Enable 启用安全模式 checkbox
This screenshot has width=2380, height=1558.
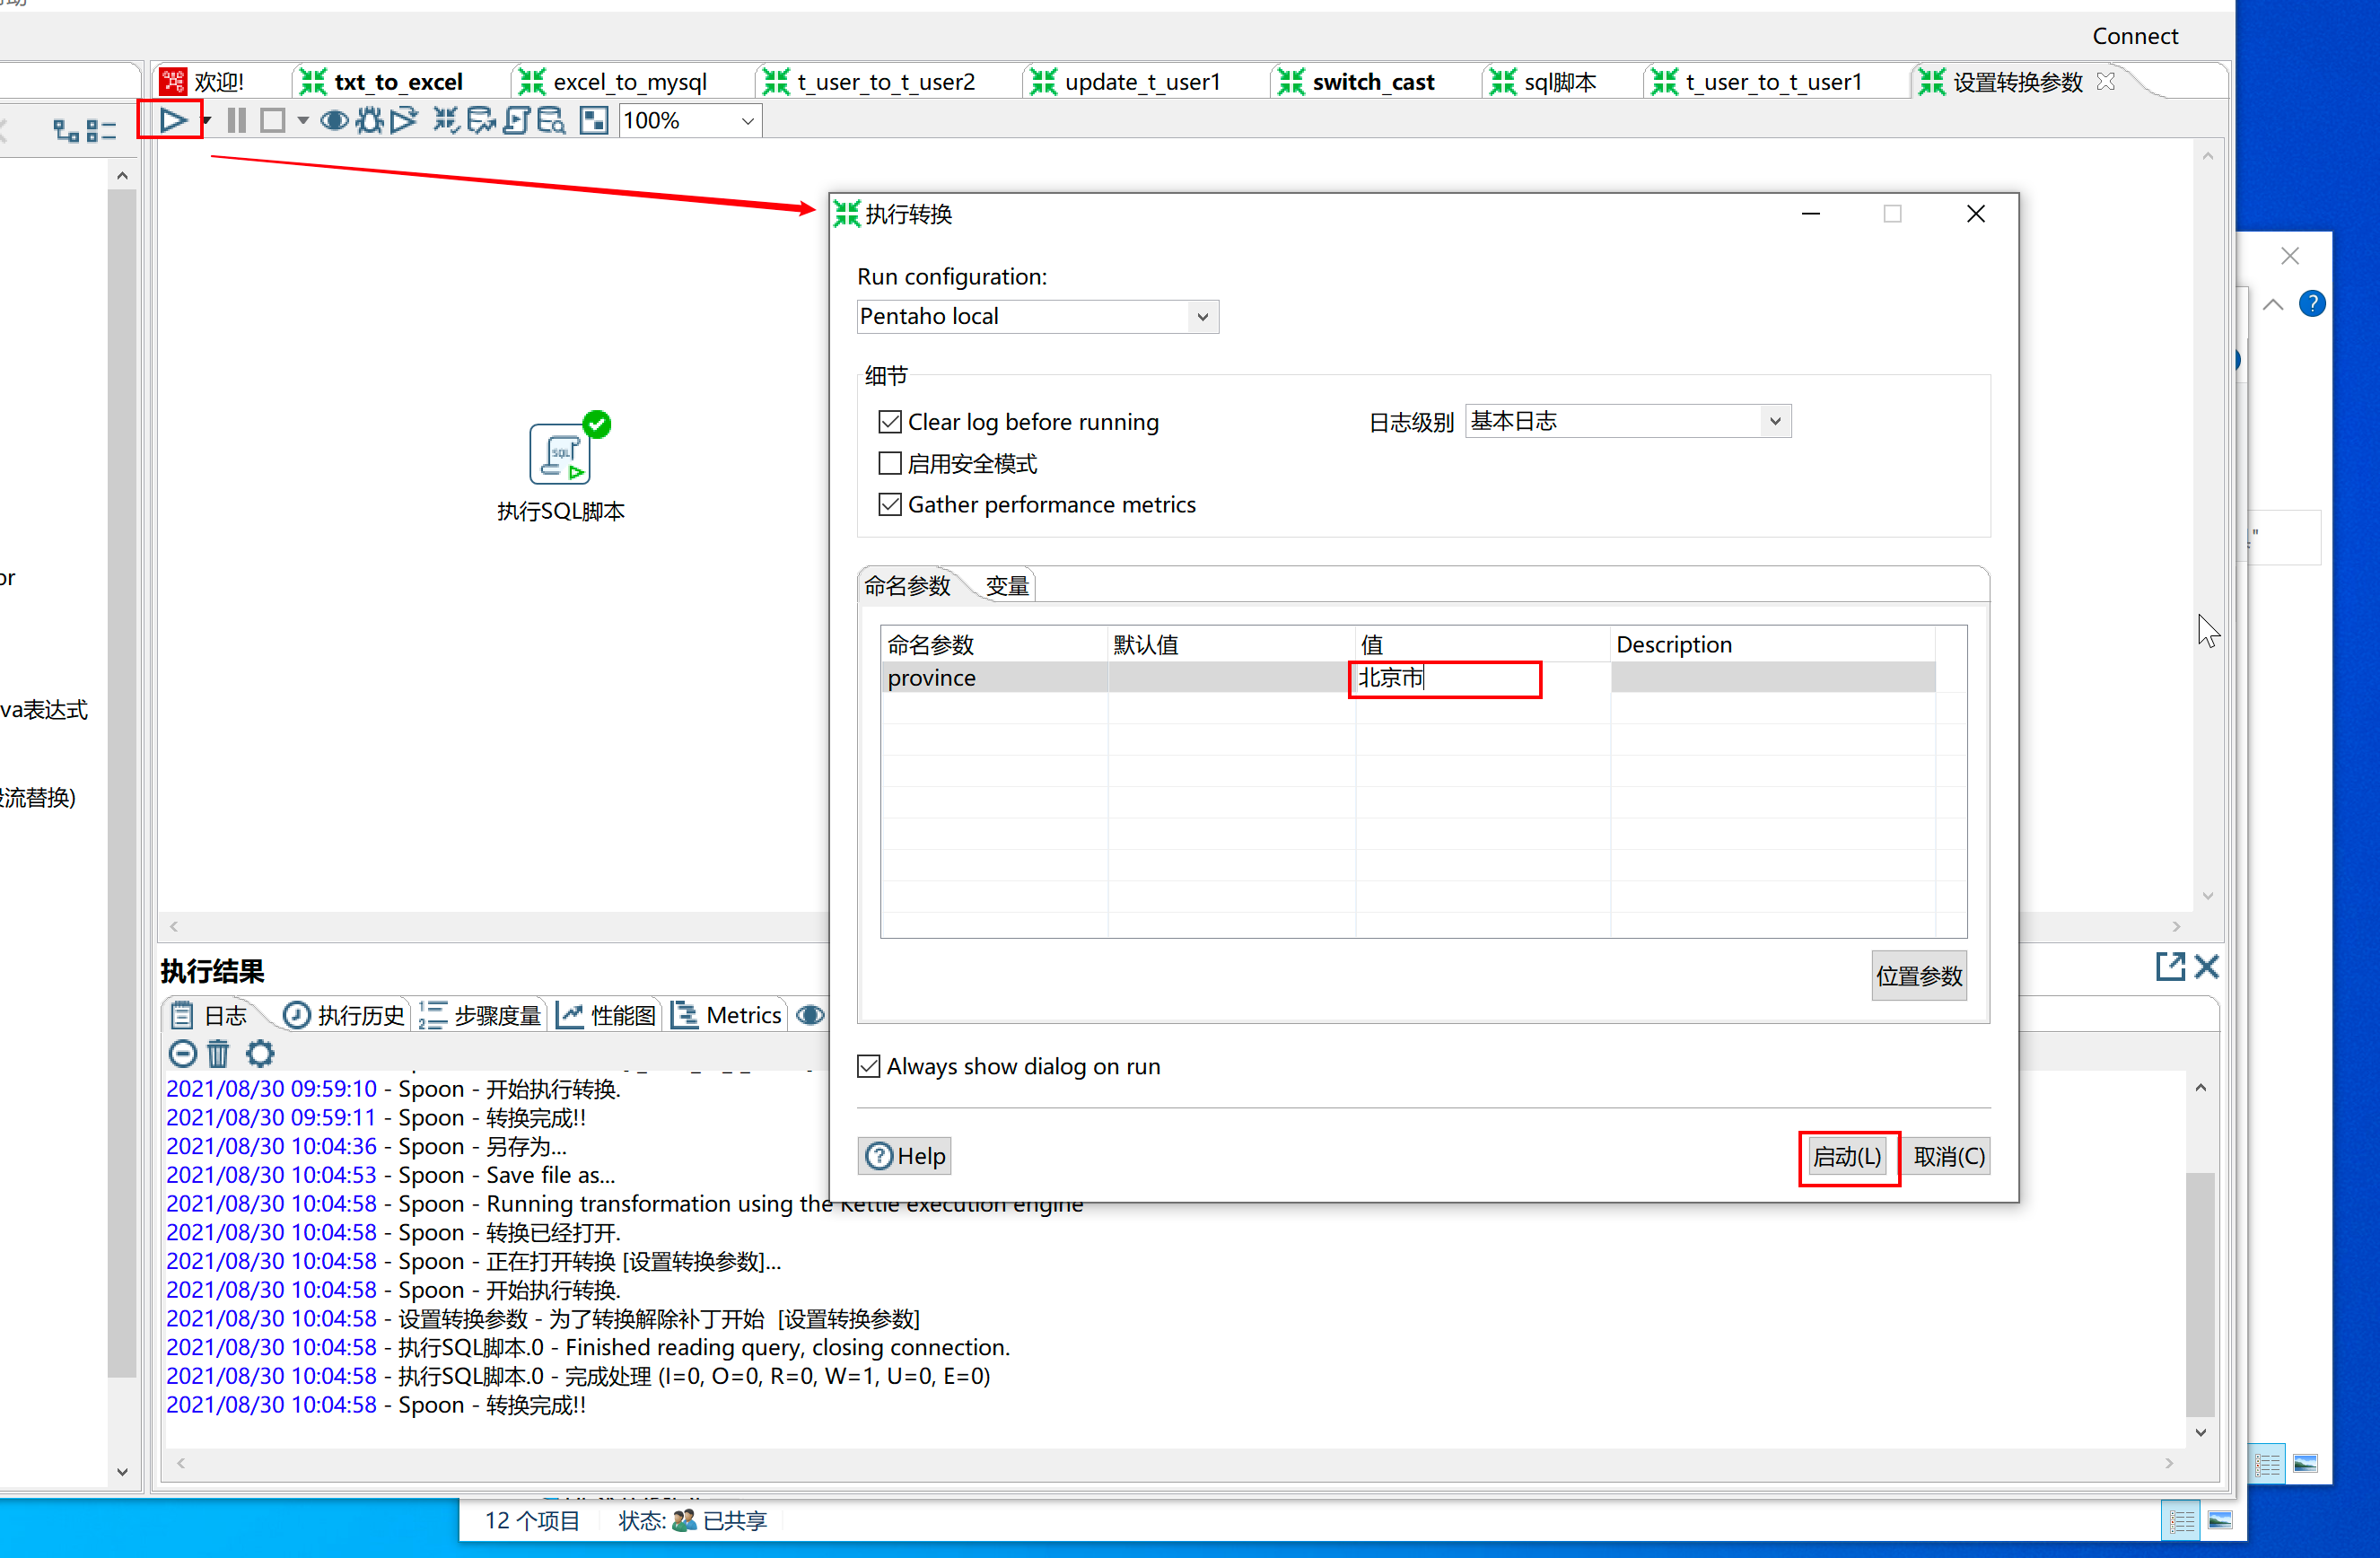tap(890, 463)
